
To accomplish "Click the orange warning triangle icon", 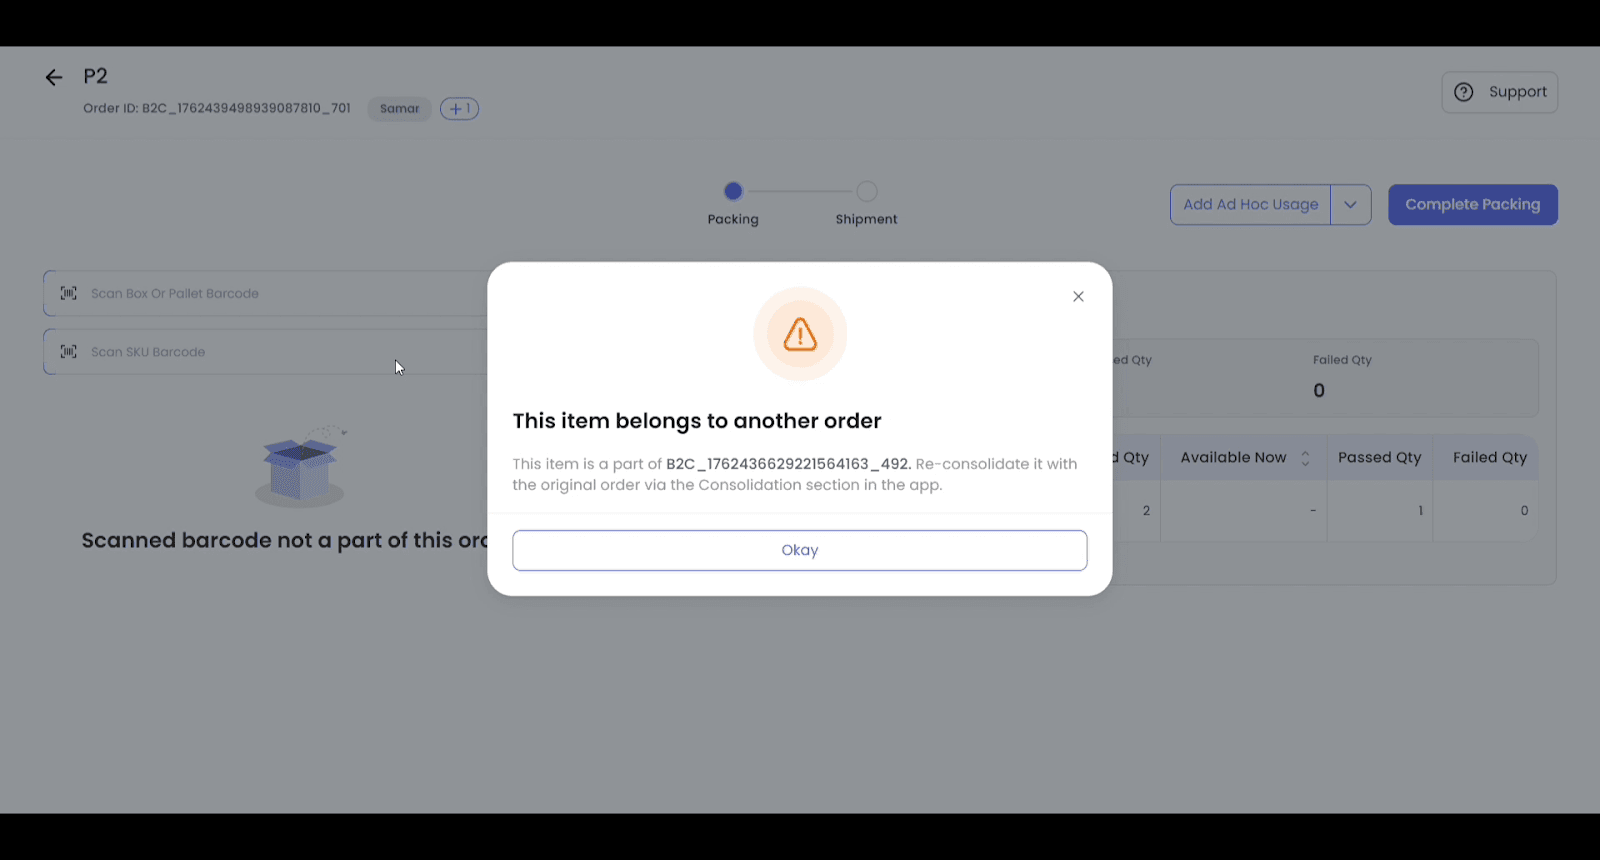I will point(800,334).
